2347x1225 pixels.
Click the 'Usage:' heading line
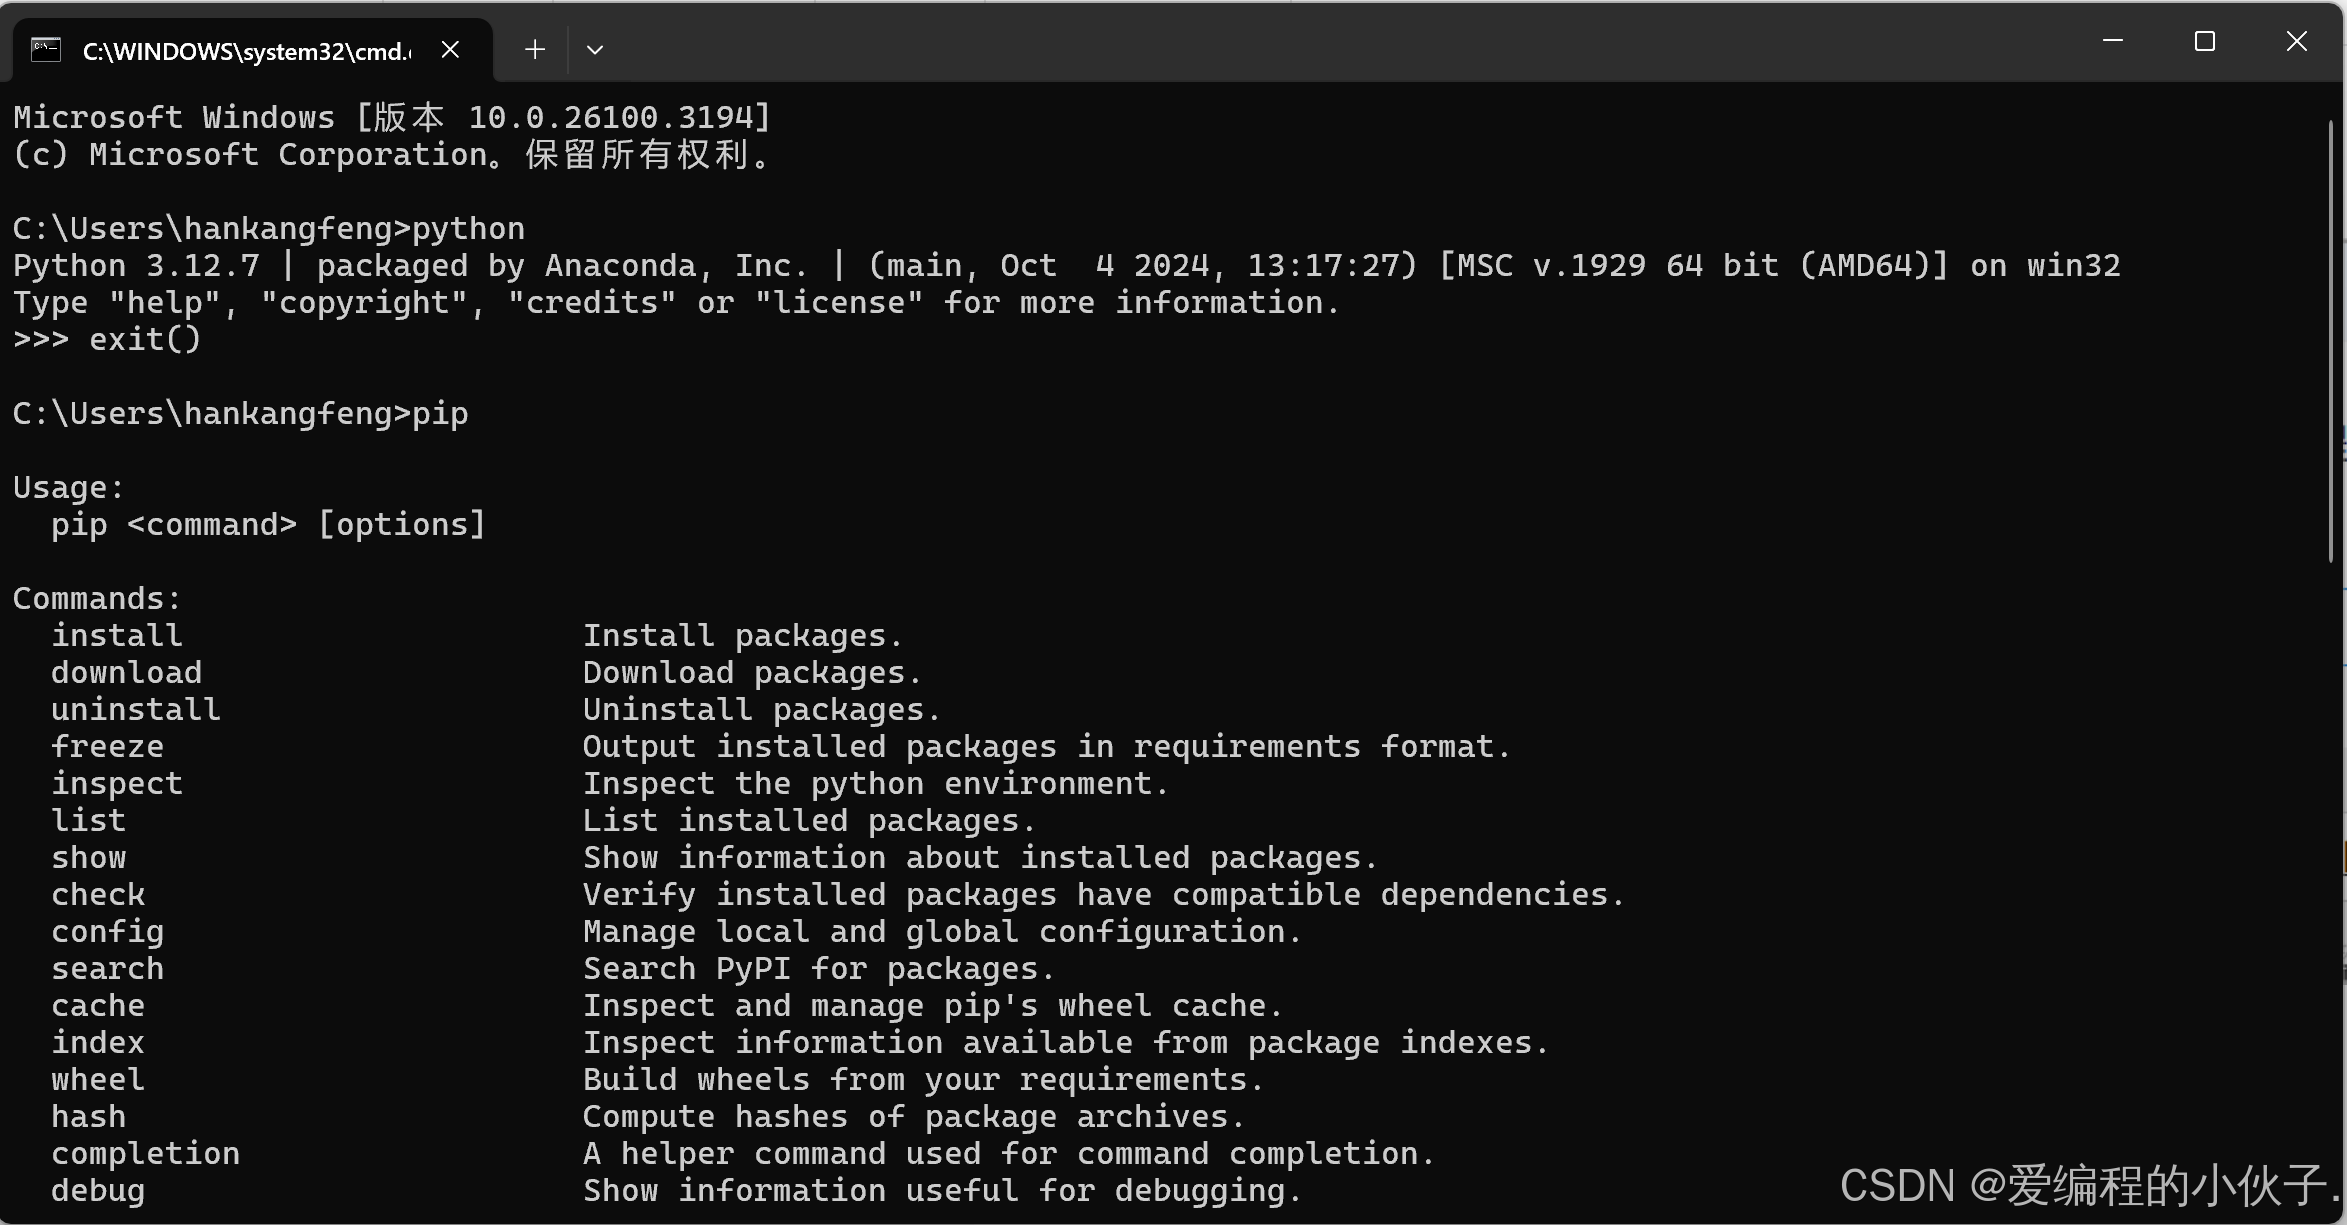click(68, 488)
